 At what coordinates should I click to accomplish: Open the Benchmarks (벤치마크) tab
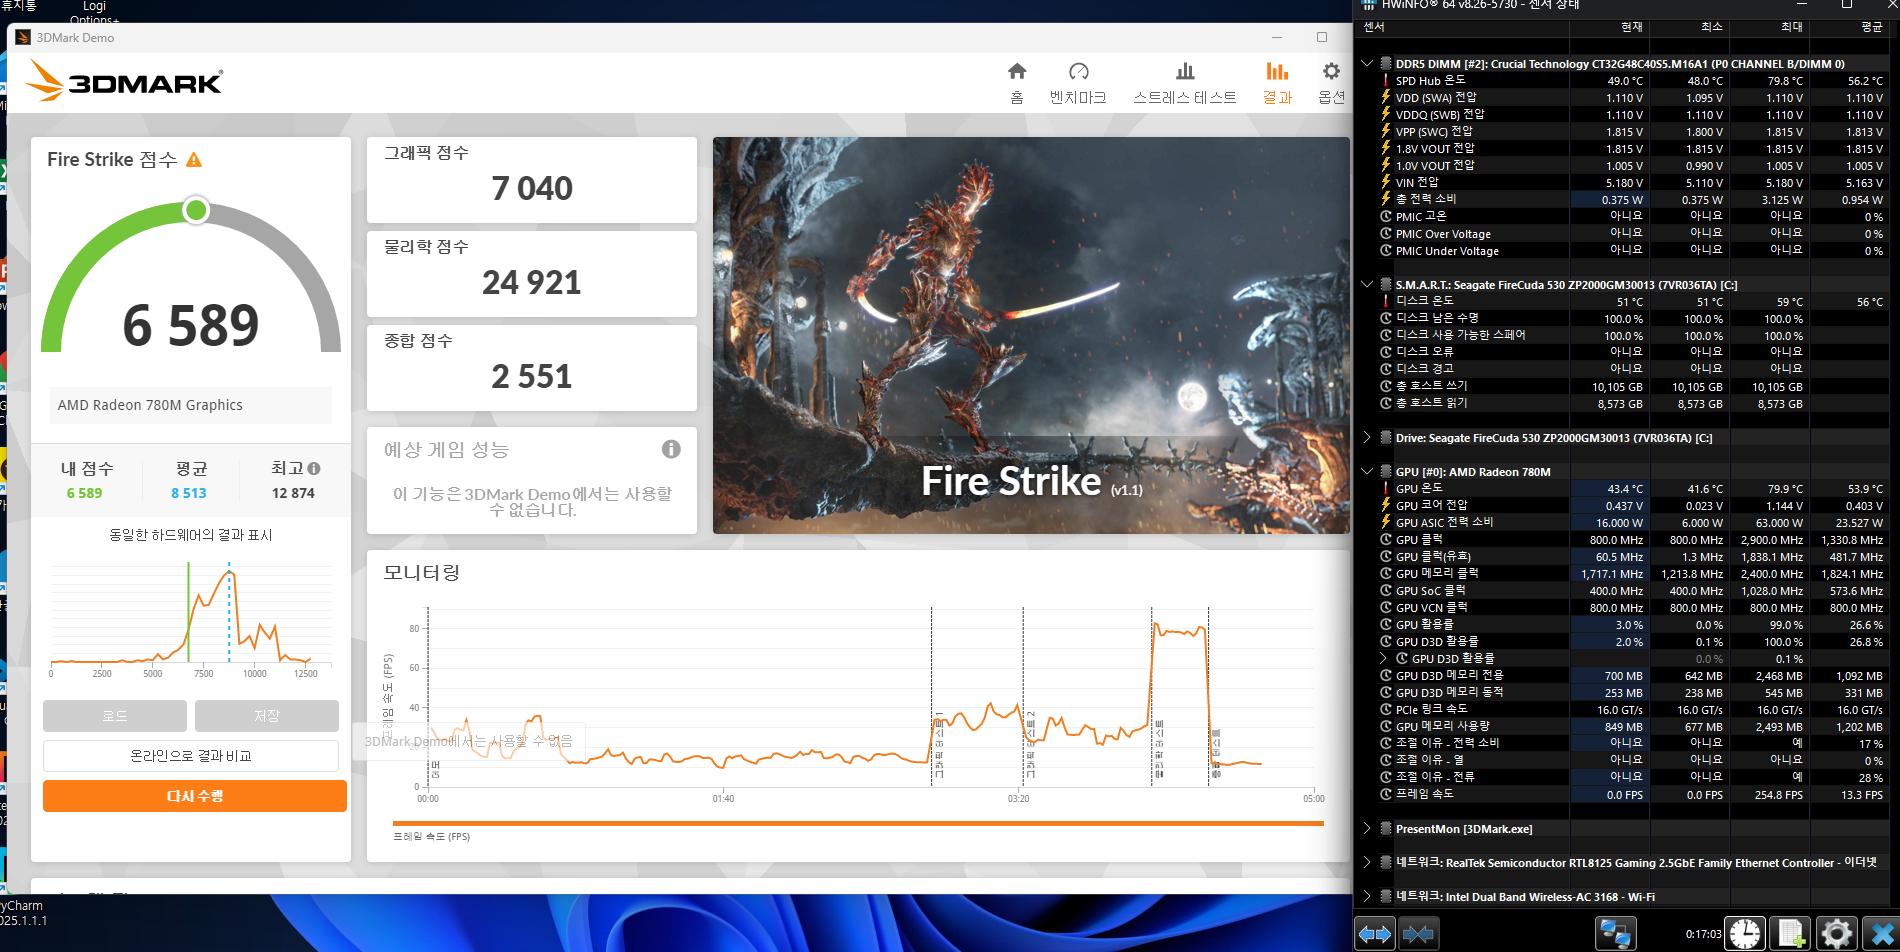(x=1078, y=83)
